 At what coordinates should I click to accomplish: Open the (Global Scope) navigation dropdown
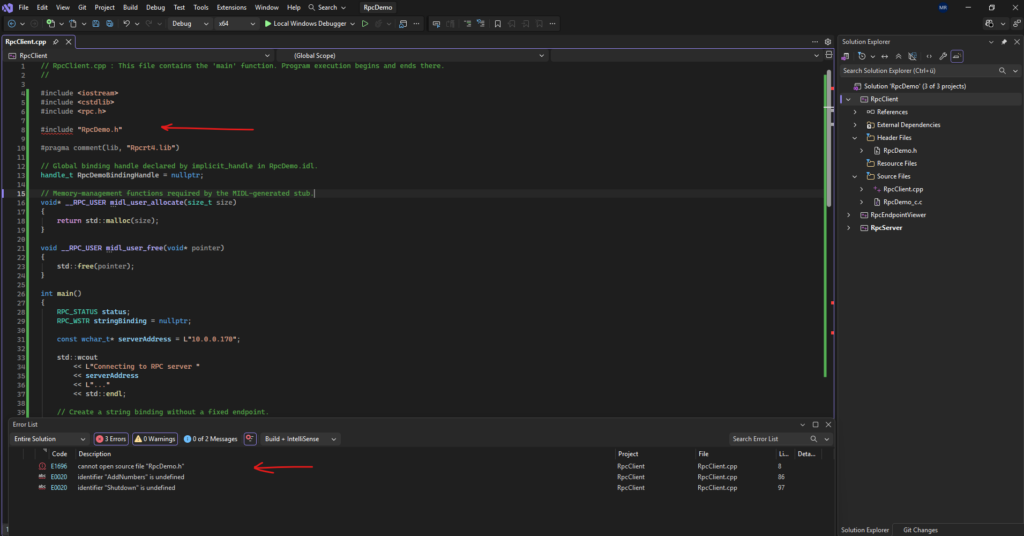413,55
